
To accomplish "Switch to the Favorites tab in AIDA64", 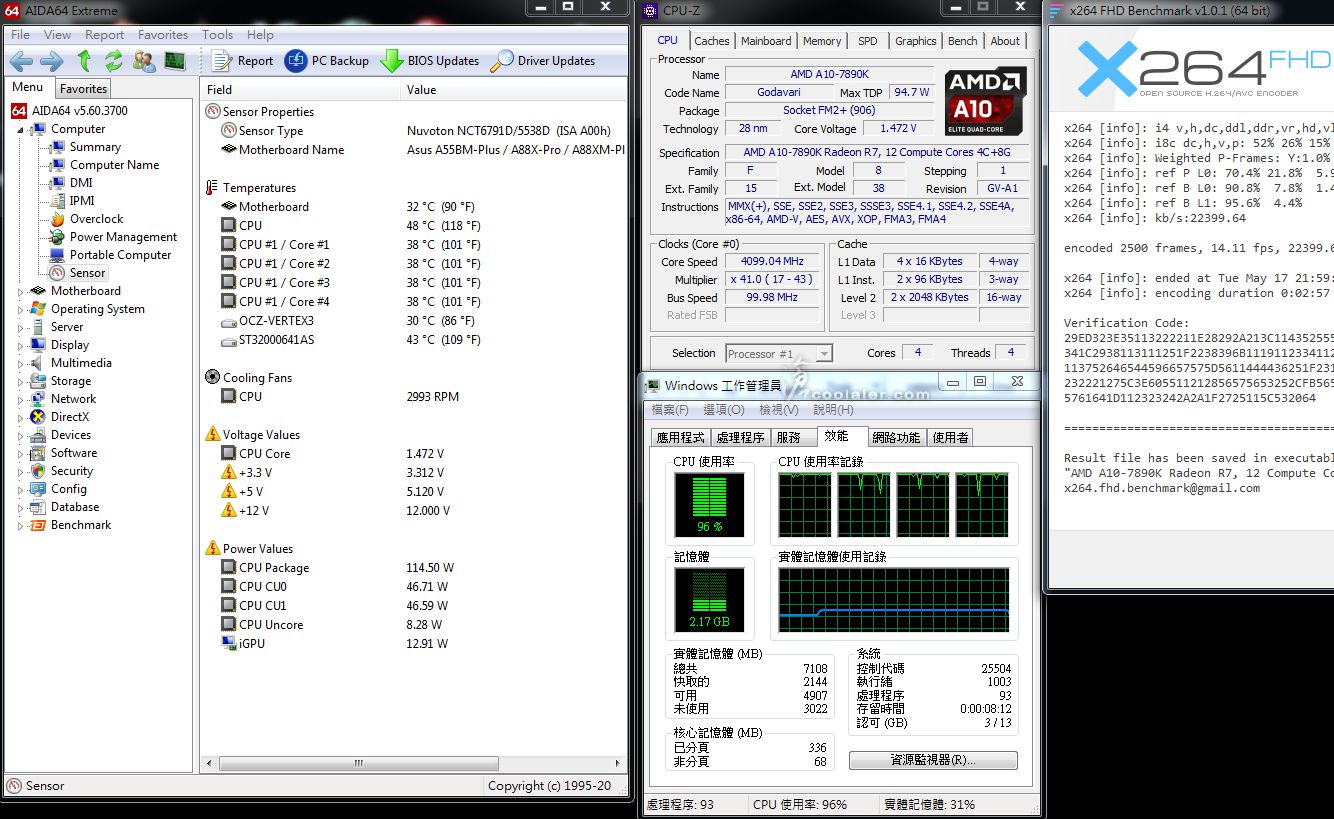I will pos(83,89).
